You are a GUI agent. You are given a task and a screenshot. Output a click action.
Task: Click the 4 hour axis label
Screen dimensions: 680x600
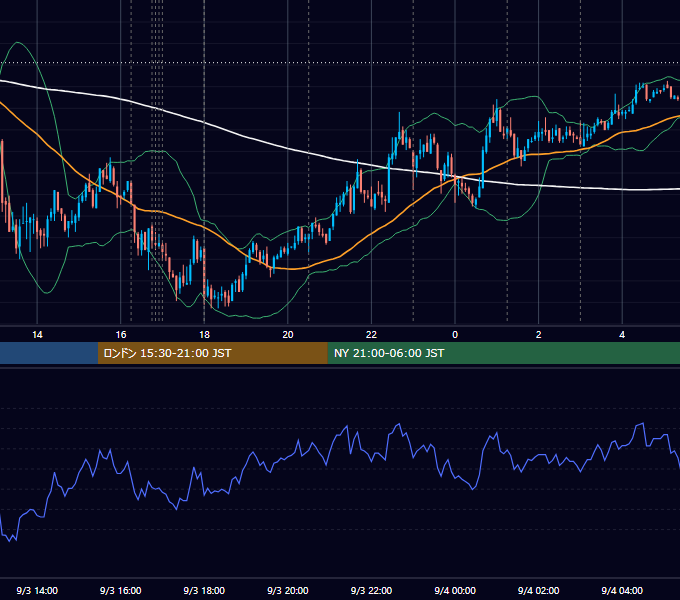point(622,334)
